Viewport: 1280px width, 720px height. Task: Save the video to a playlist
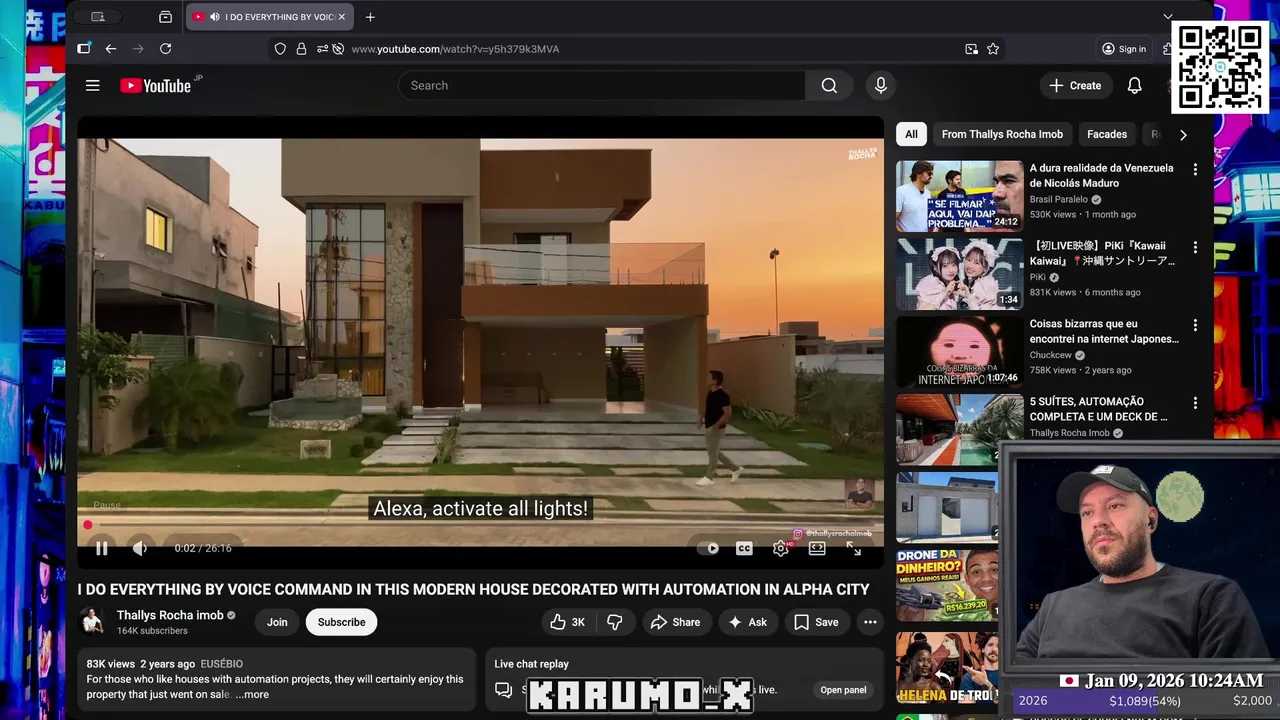(x=817, y=622)
